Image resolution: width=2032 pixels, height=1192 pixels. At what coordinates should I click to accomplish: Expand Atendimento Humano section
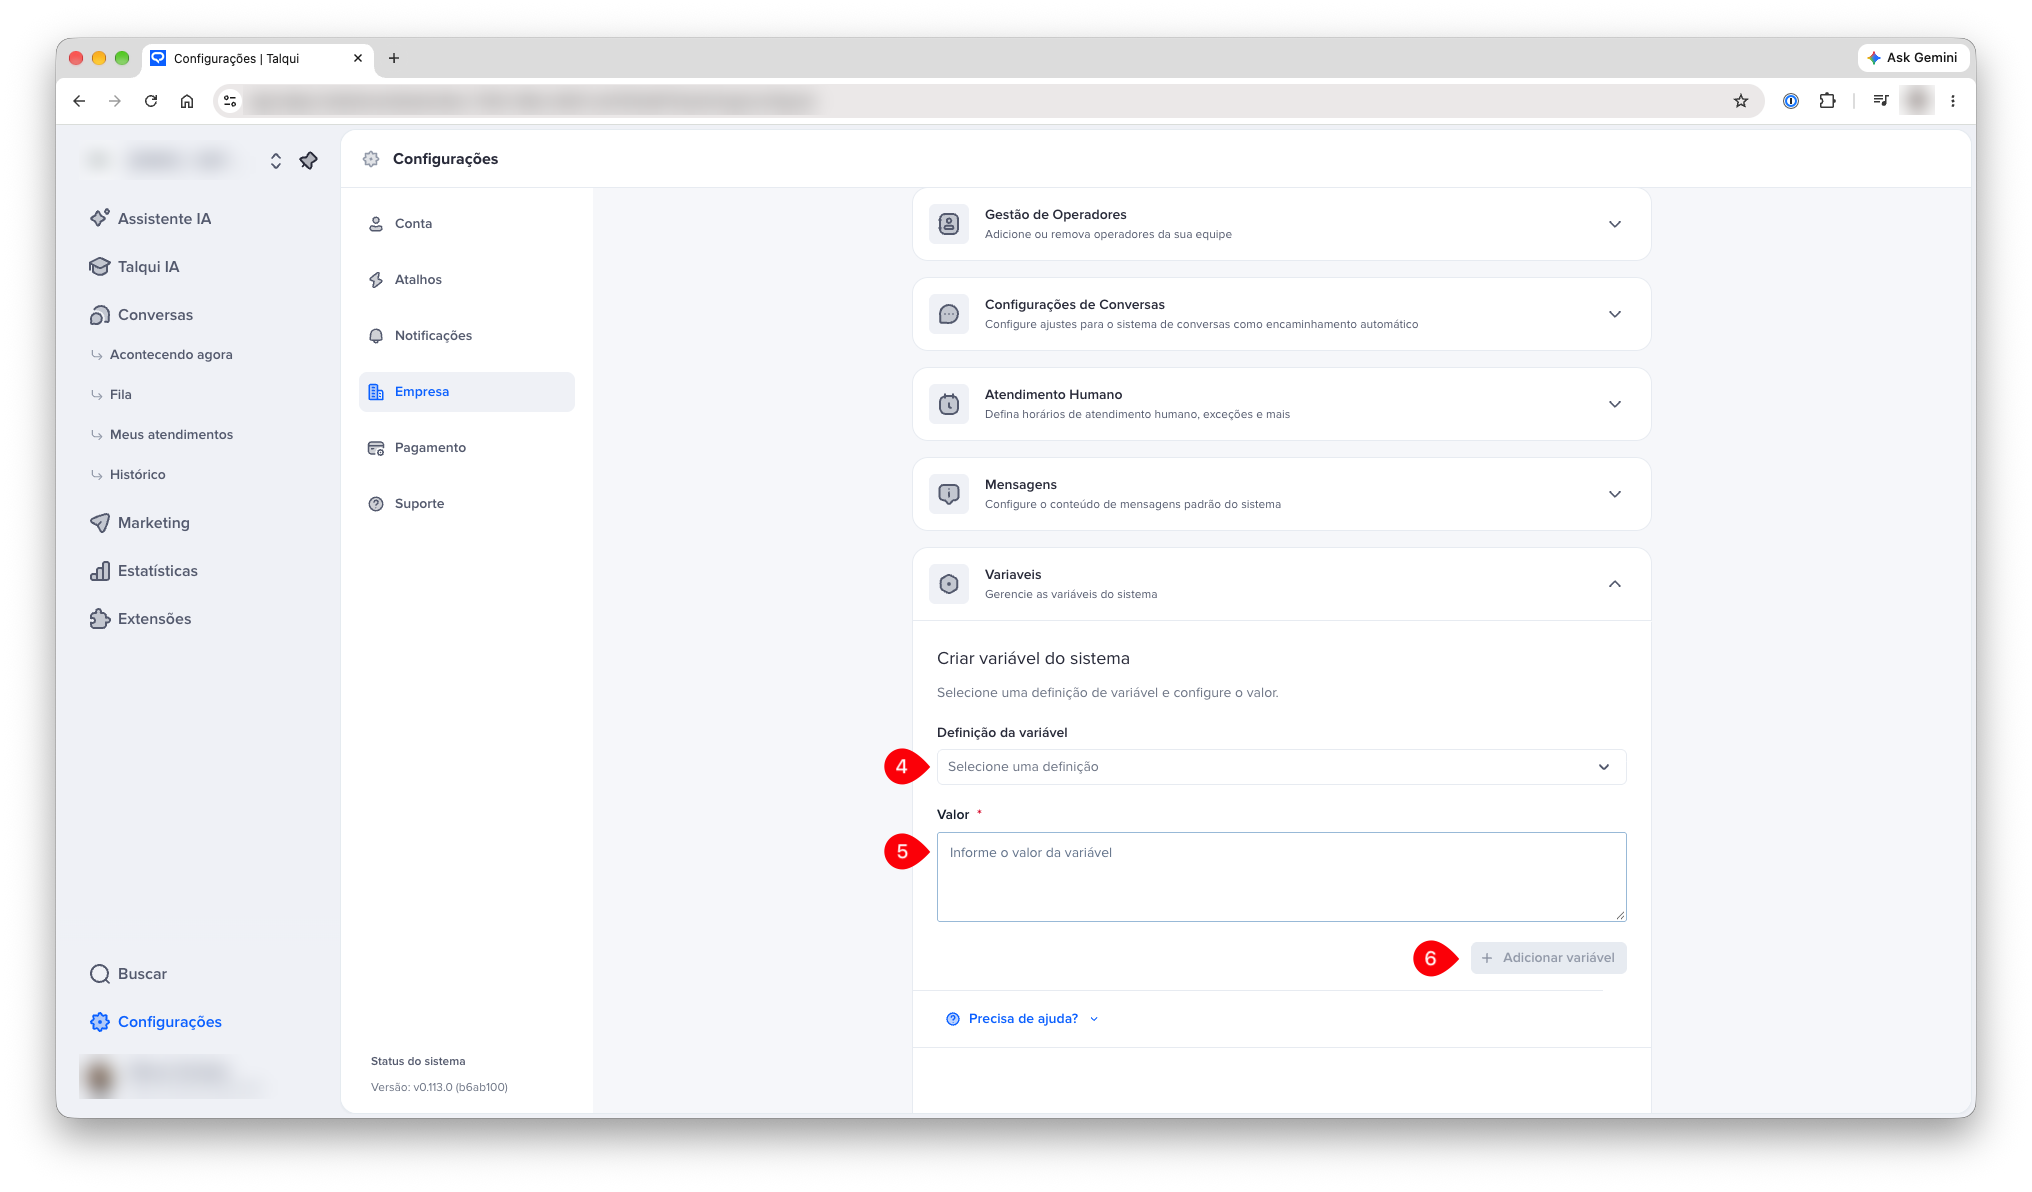(x=1281, y=404)
